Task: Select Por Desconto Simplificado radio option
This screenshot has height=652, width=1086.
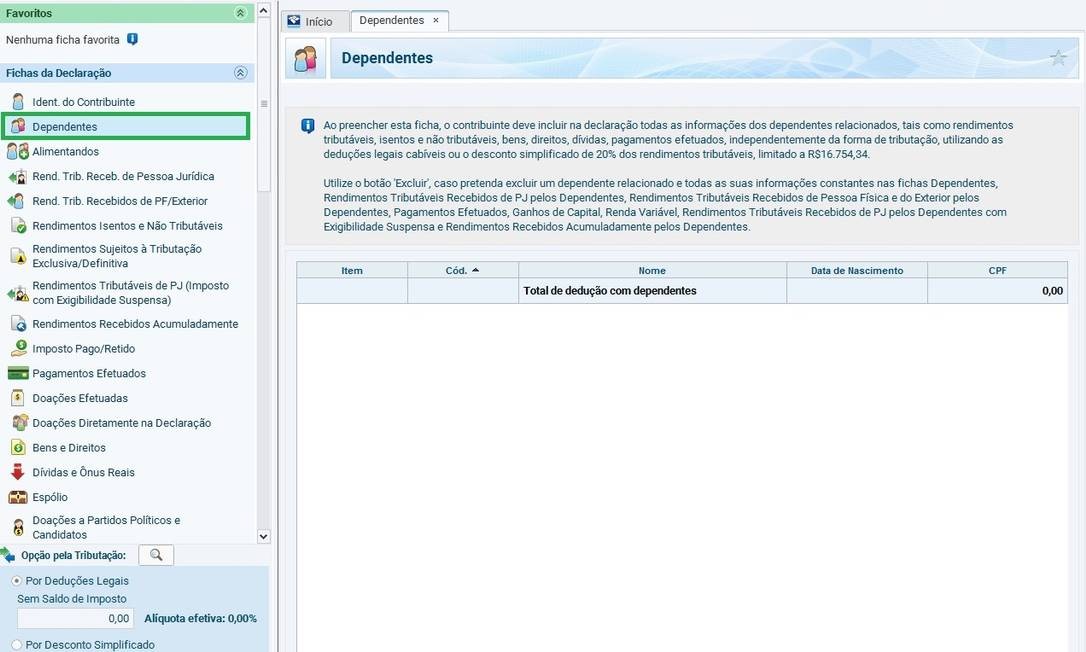Action: (x=16, y=645)
